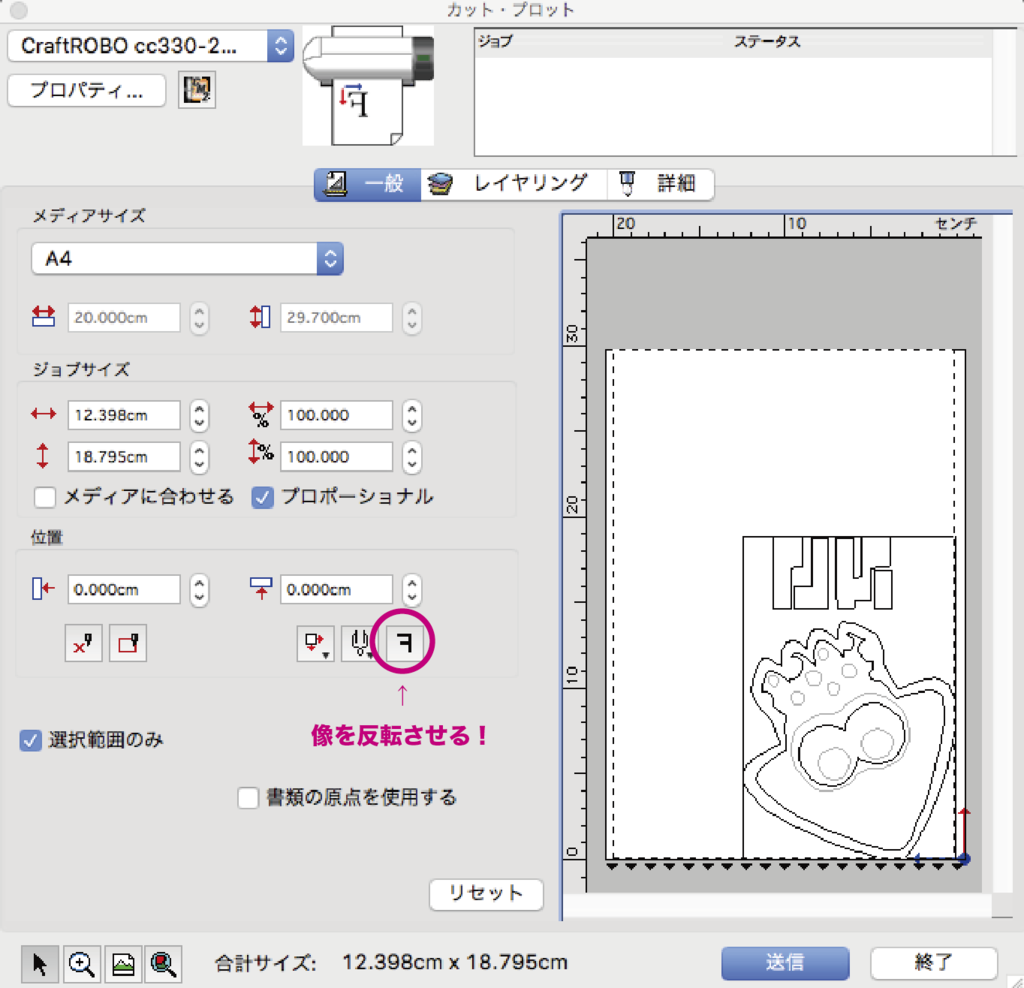Click the job width stepper arrows
This screenshot has height=988, width=1024.
pyautogui.click(x=199, y=416)
